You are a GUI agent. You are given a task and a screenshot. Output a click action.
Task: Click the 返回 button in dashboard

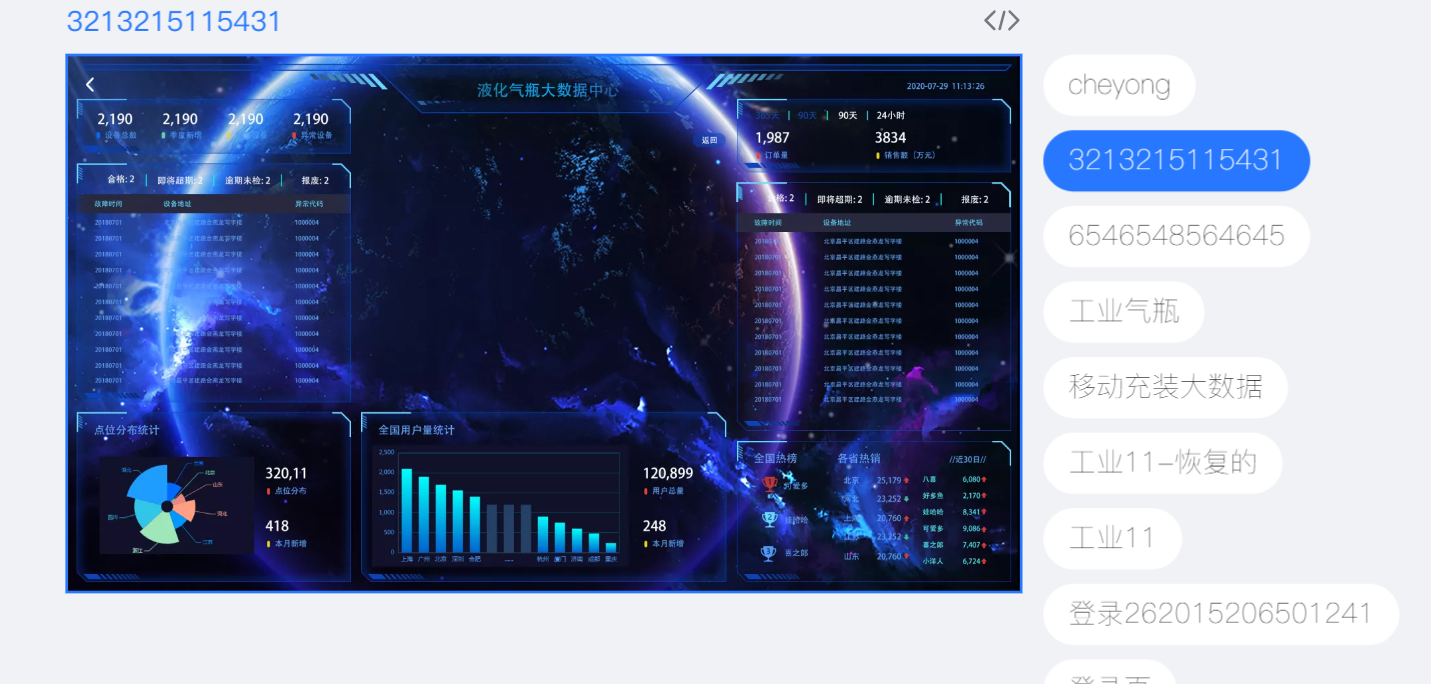coord(710,140)
